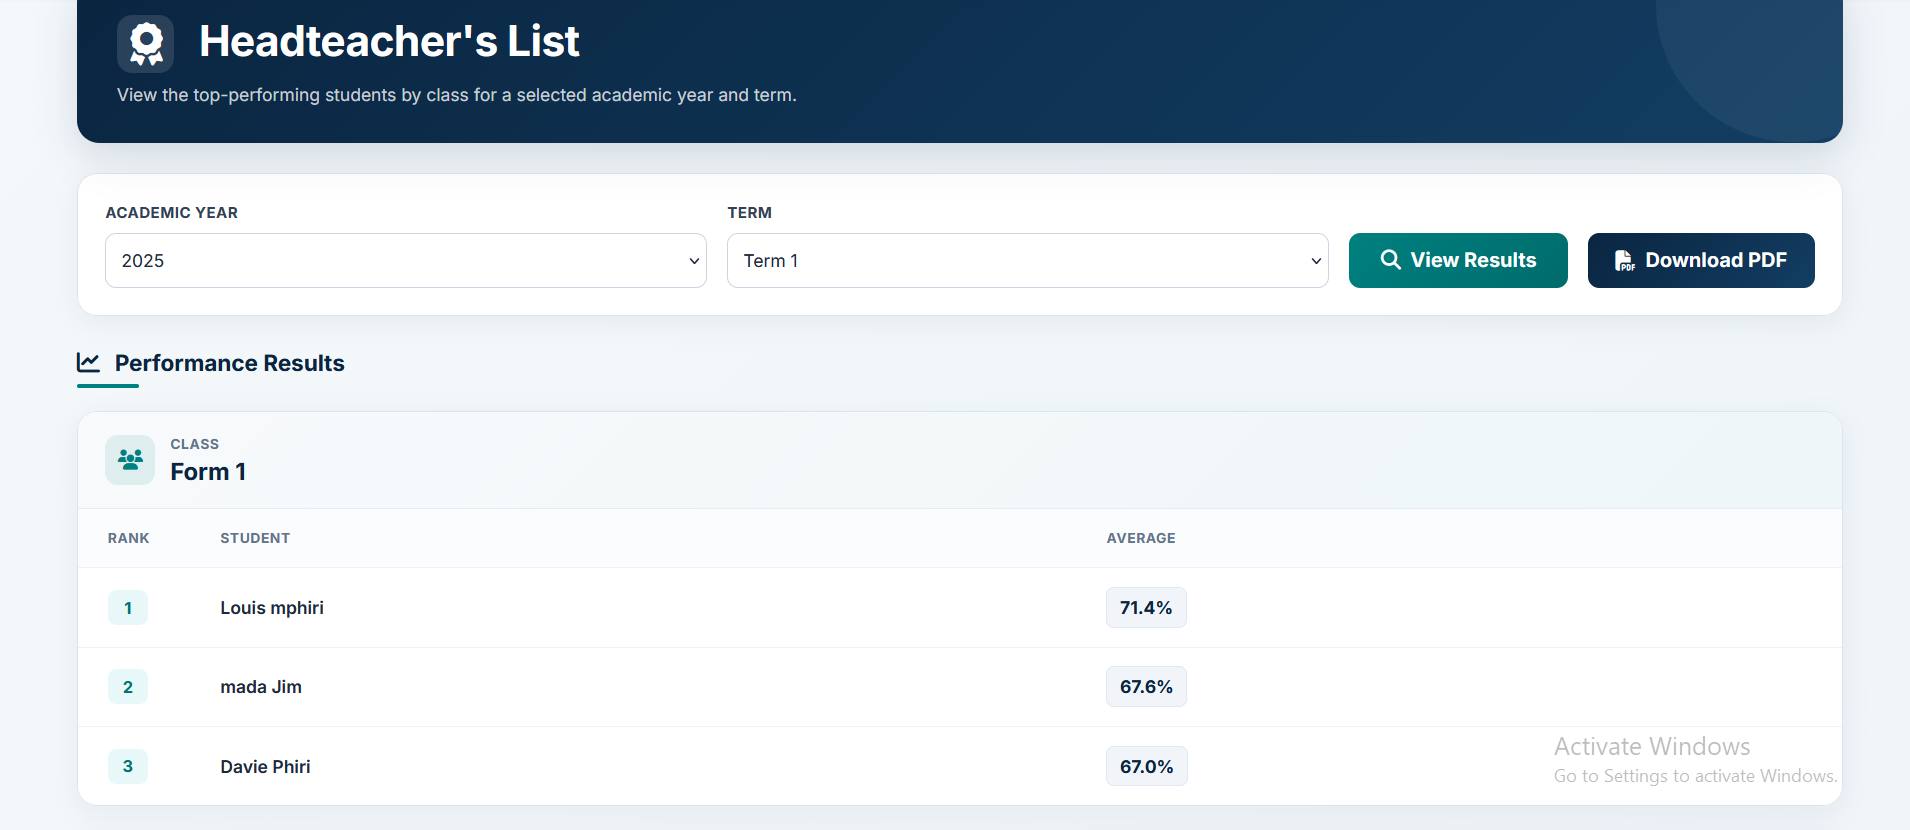Click the View Results button

click(x=1458, y=260)
